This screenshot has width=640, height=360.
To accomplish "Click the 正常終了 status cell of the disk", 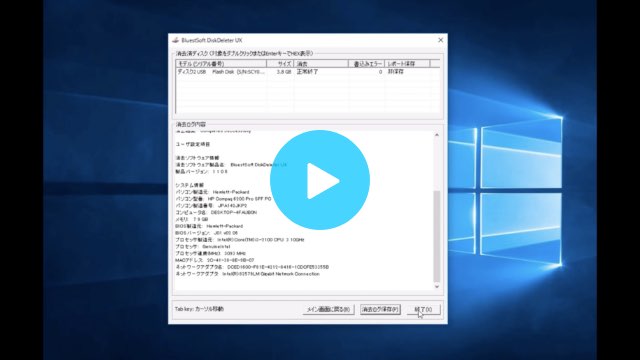I will (x=307, y=71).
